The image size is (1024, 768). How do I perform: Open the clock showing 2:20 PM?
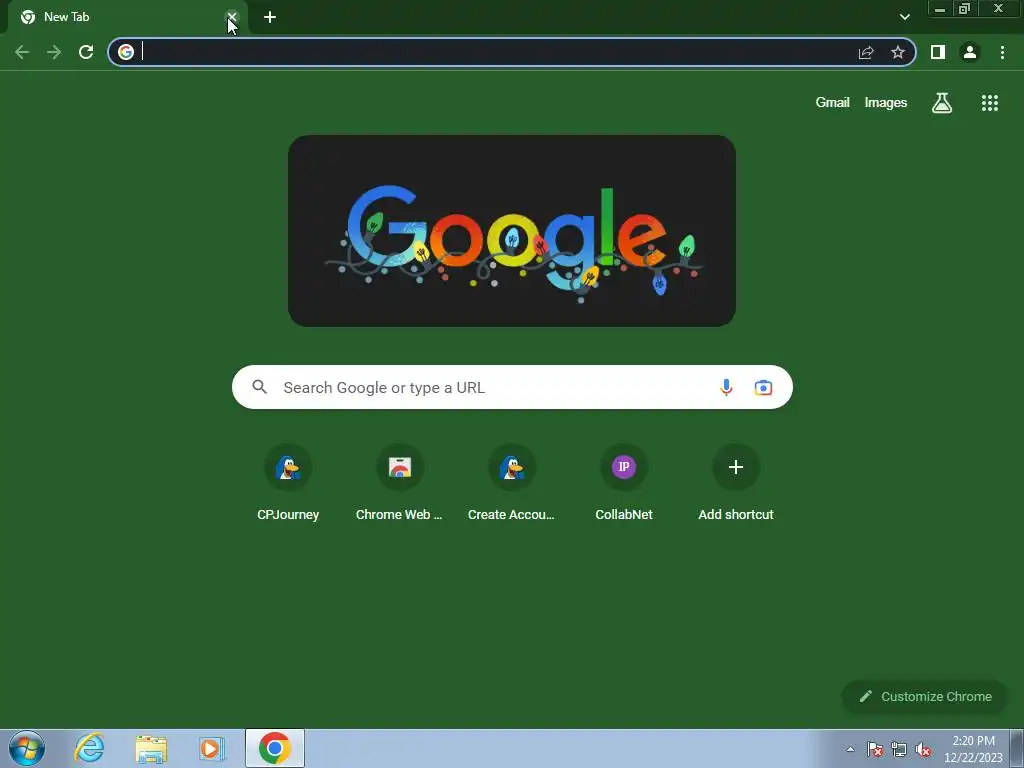coord(973,749)
